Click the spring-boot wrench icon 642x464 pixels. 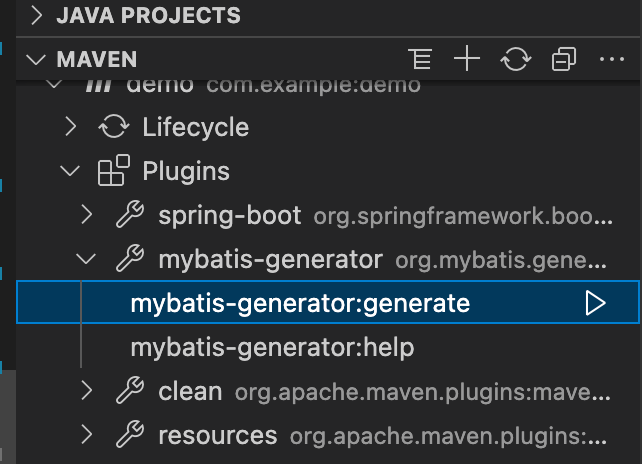coord(130,214)
